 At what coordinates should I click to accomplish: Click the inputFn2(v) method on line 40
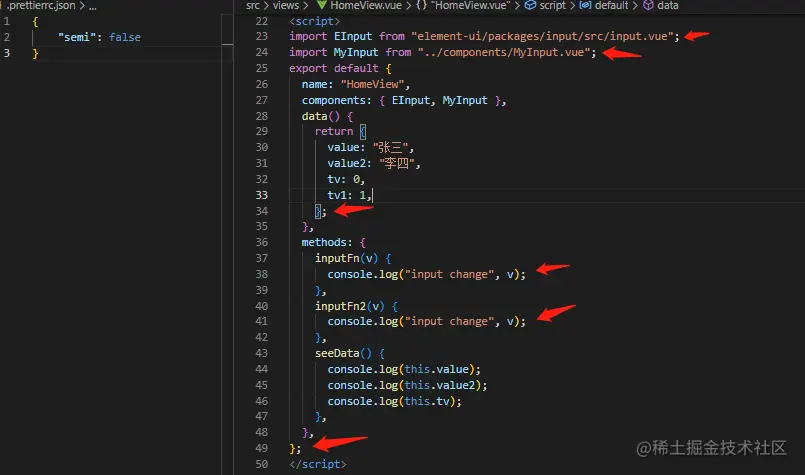tap(350, 306)
